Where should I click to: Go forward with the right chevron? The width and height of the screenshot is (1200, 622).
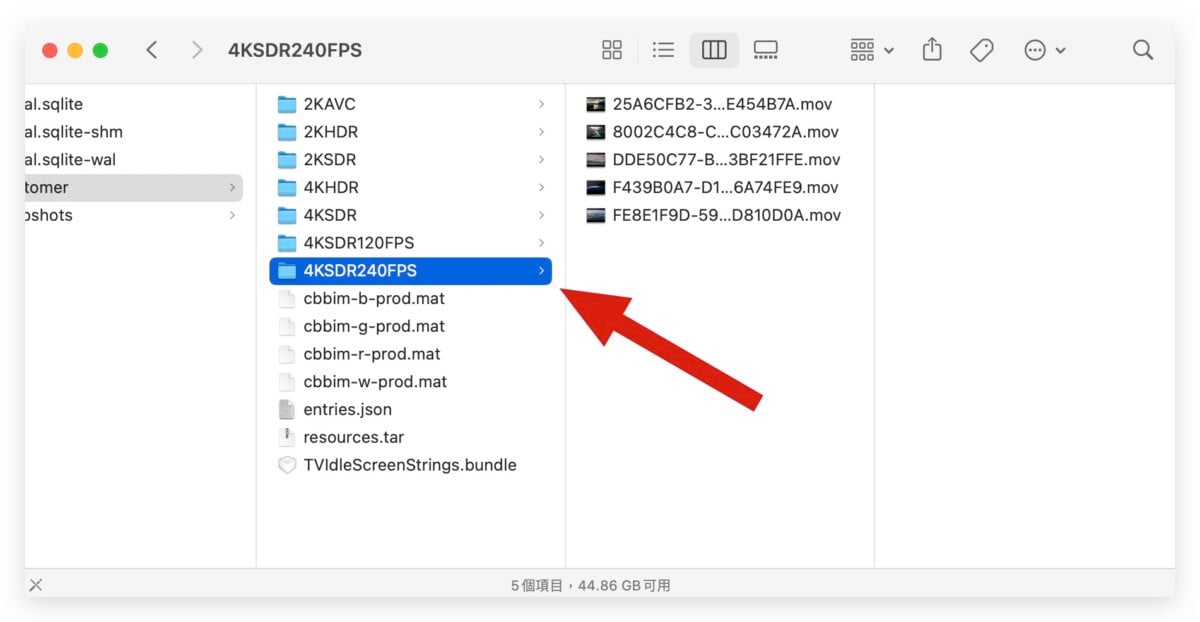(197, 50)
